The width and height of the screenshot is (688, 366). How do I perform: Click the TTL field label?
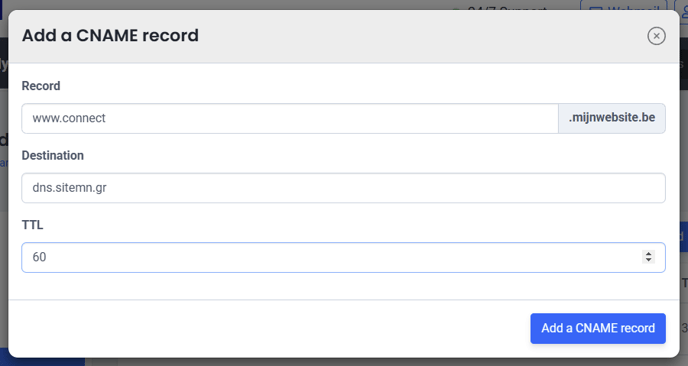32,225
